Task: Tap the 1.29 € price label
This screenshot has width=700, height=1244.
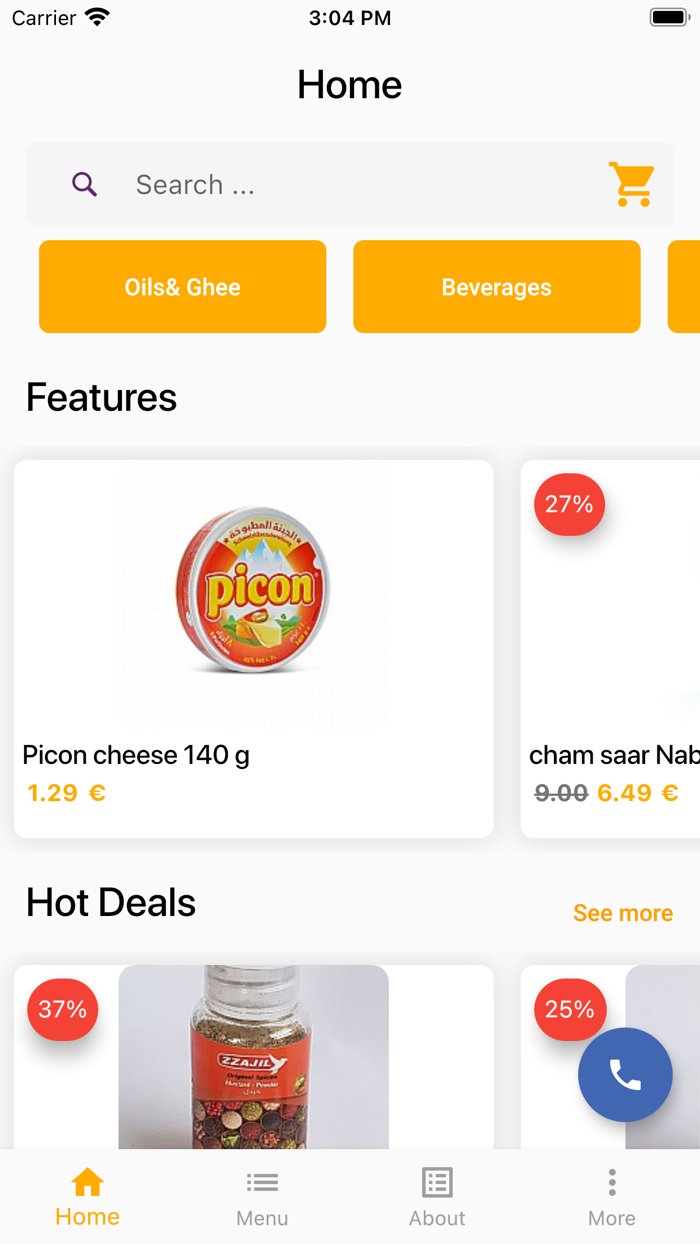Action: [x=66, y=793]
